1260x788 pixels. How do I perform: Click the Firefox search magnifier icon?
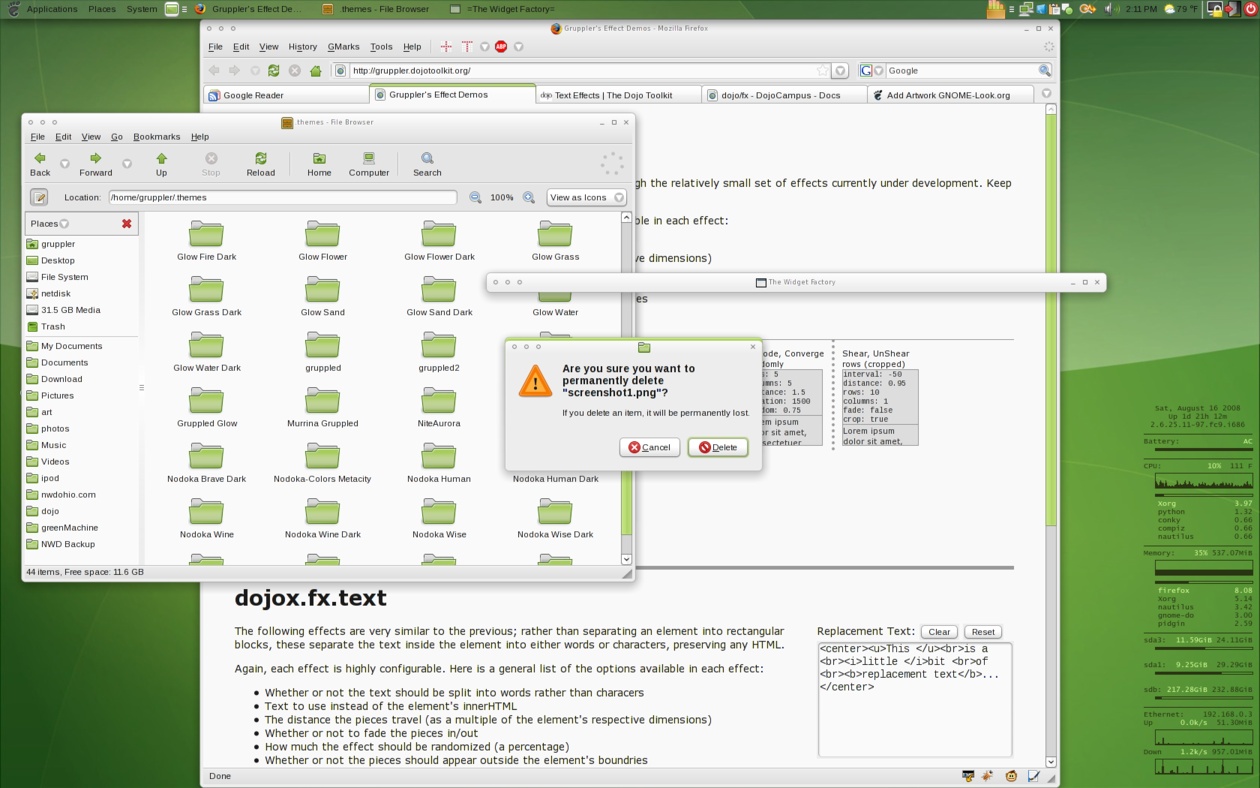click(x=1044, y=71)
